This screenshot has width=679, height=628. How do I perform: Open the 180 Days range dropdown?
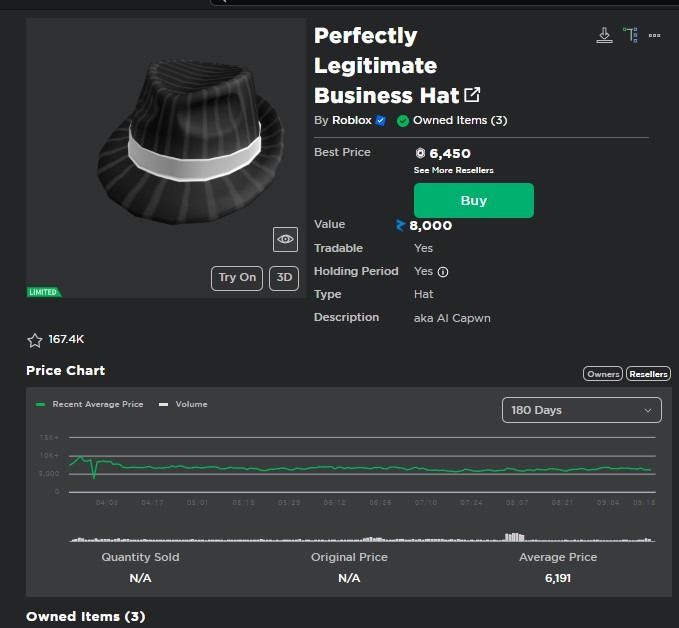[x=582, y=410]
